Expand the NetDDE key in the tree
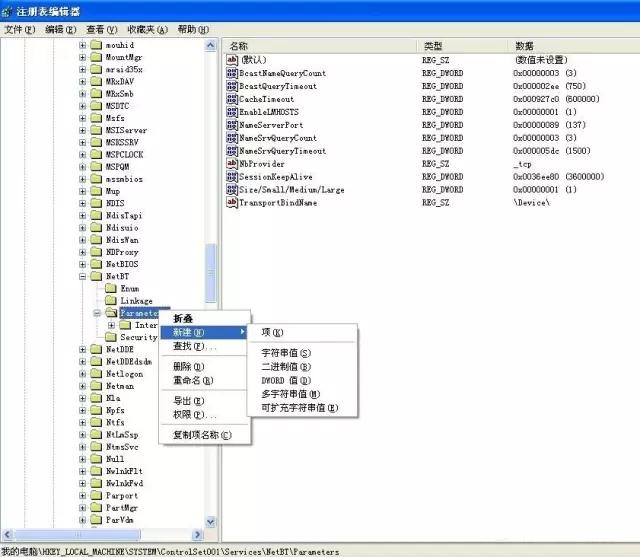 tap(83, 349)
